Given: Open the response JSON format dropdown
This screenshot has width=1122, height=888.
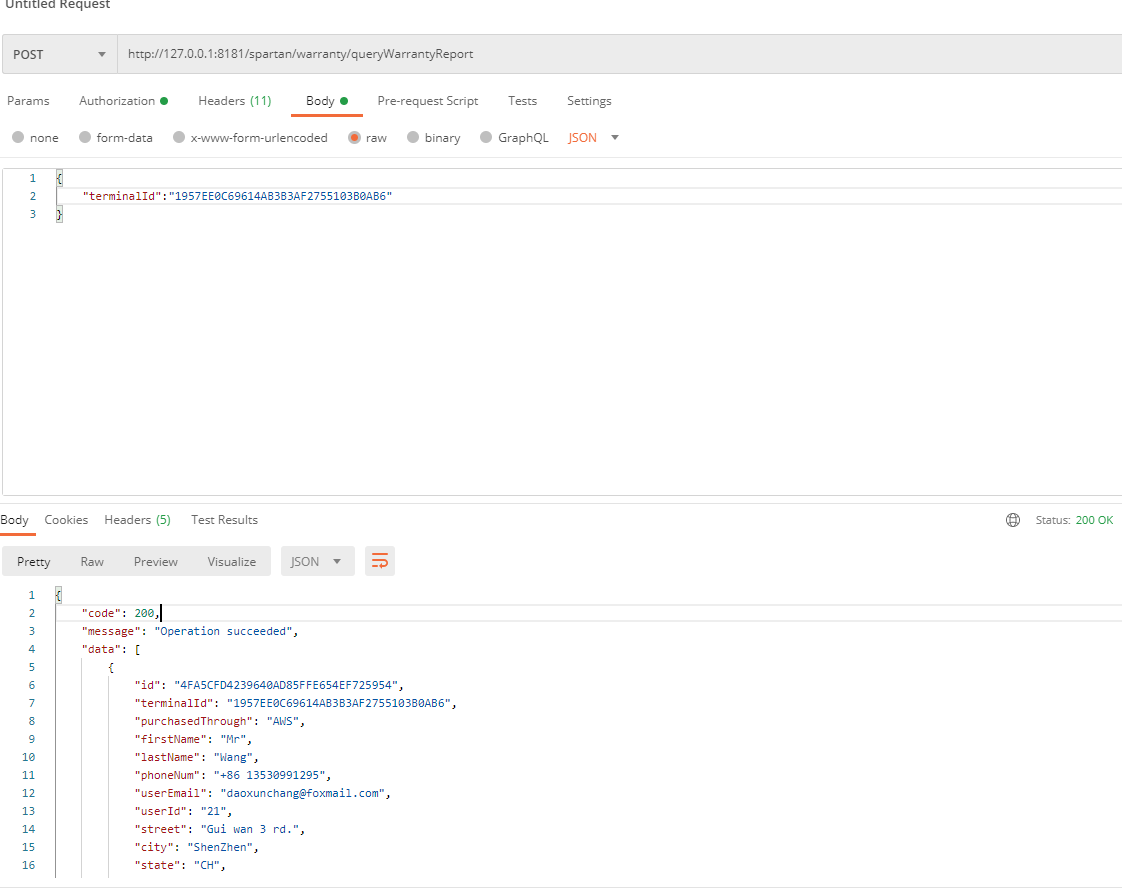Looking at the screenshot, I should coord(317,562).
